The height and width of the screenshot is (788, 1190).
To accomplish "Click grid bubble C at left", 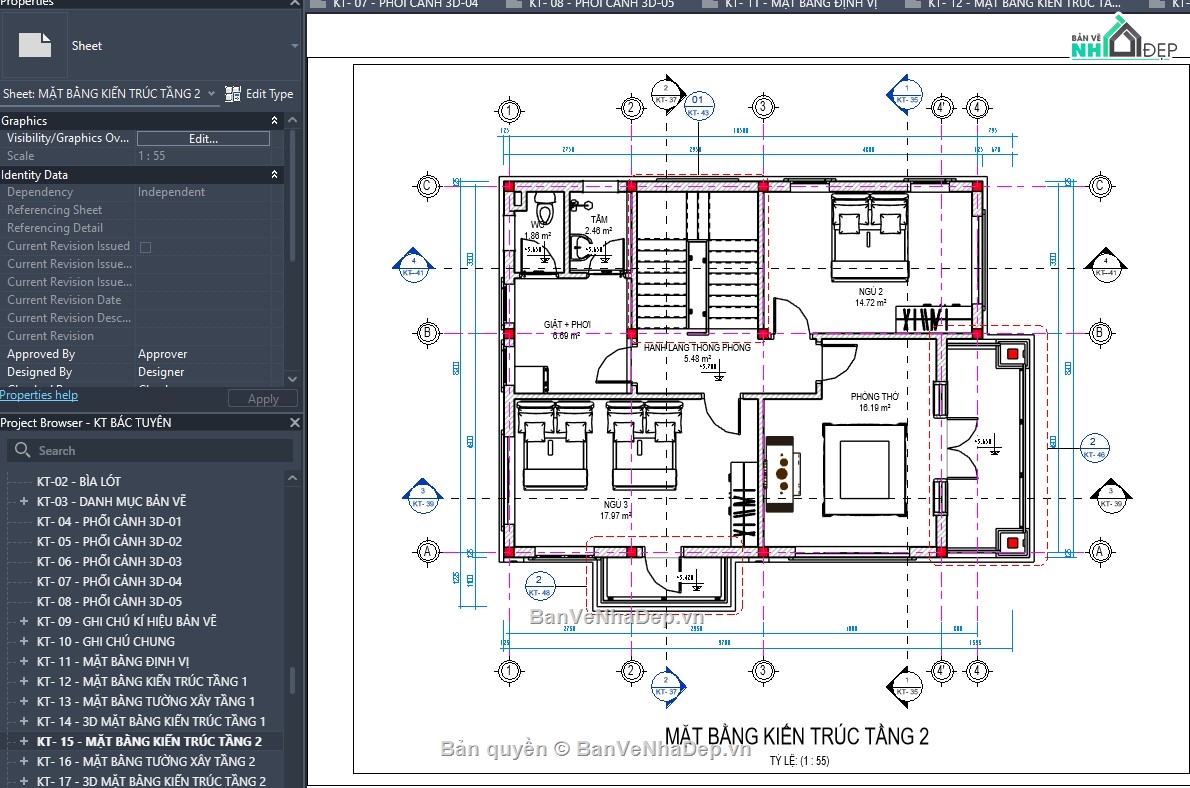I will [x=427, y=186].
